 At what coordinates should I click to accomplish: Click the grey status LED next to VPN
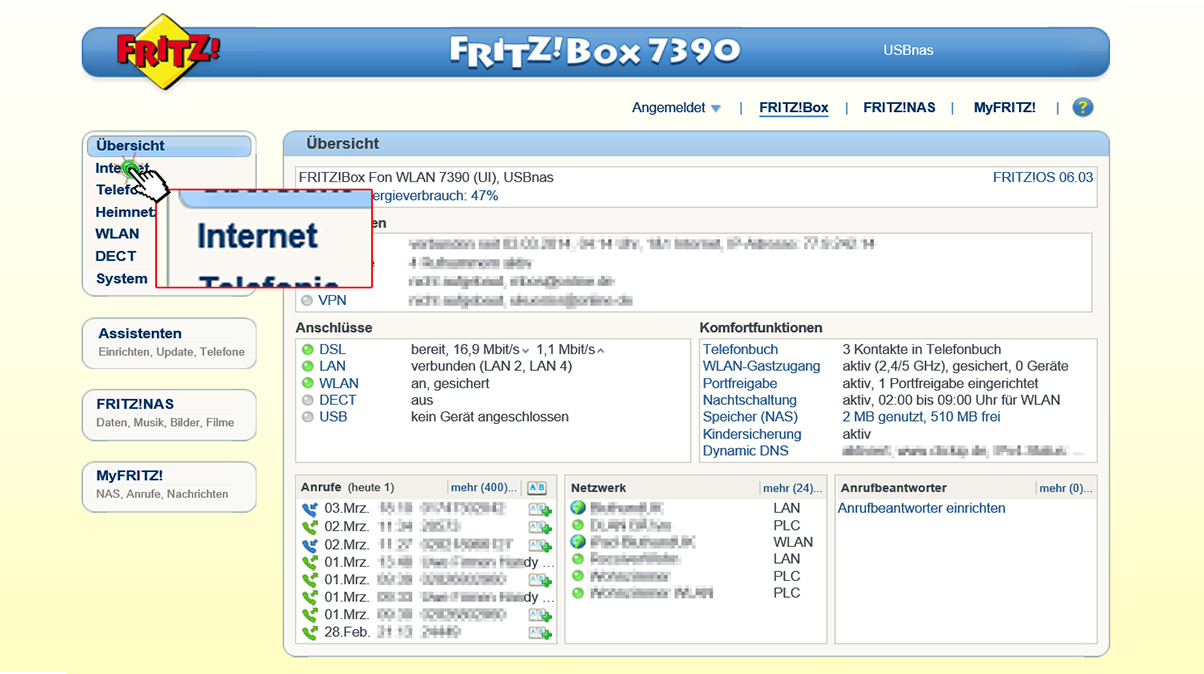click(307, 301)
